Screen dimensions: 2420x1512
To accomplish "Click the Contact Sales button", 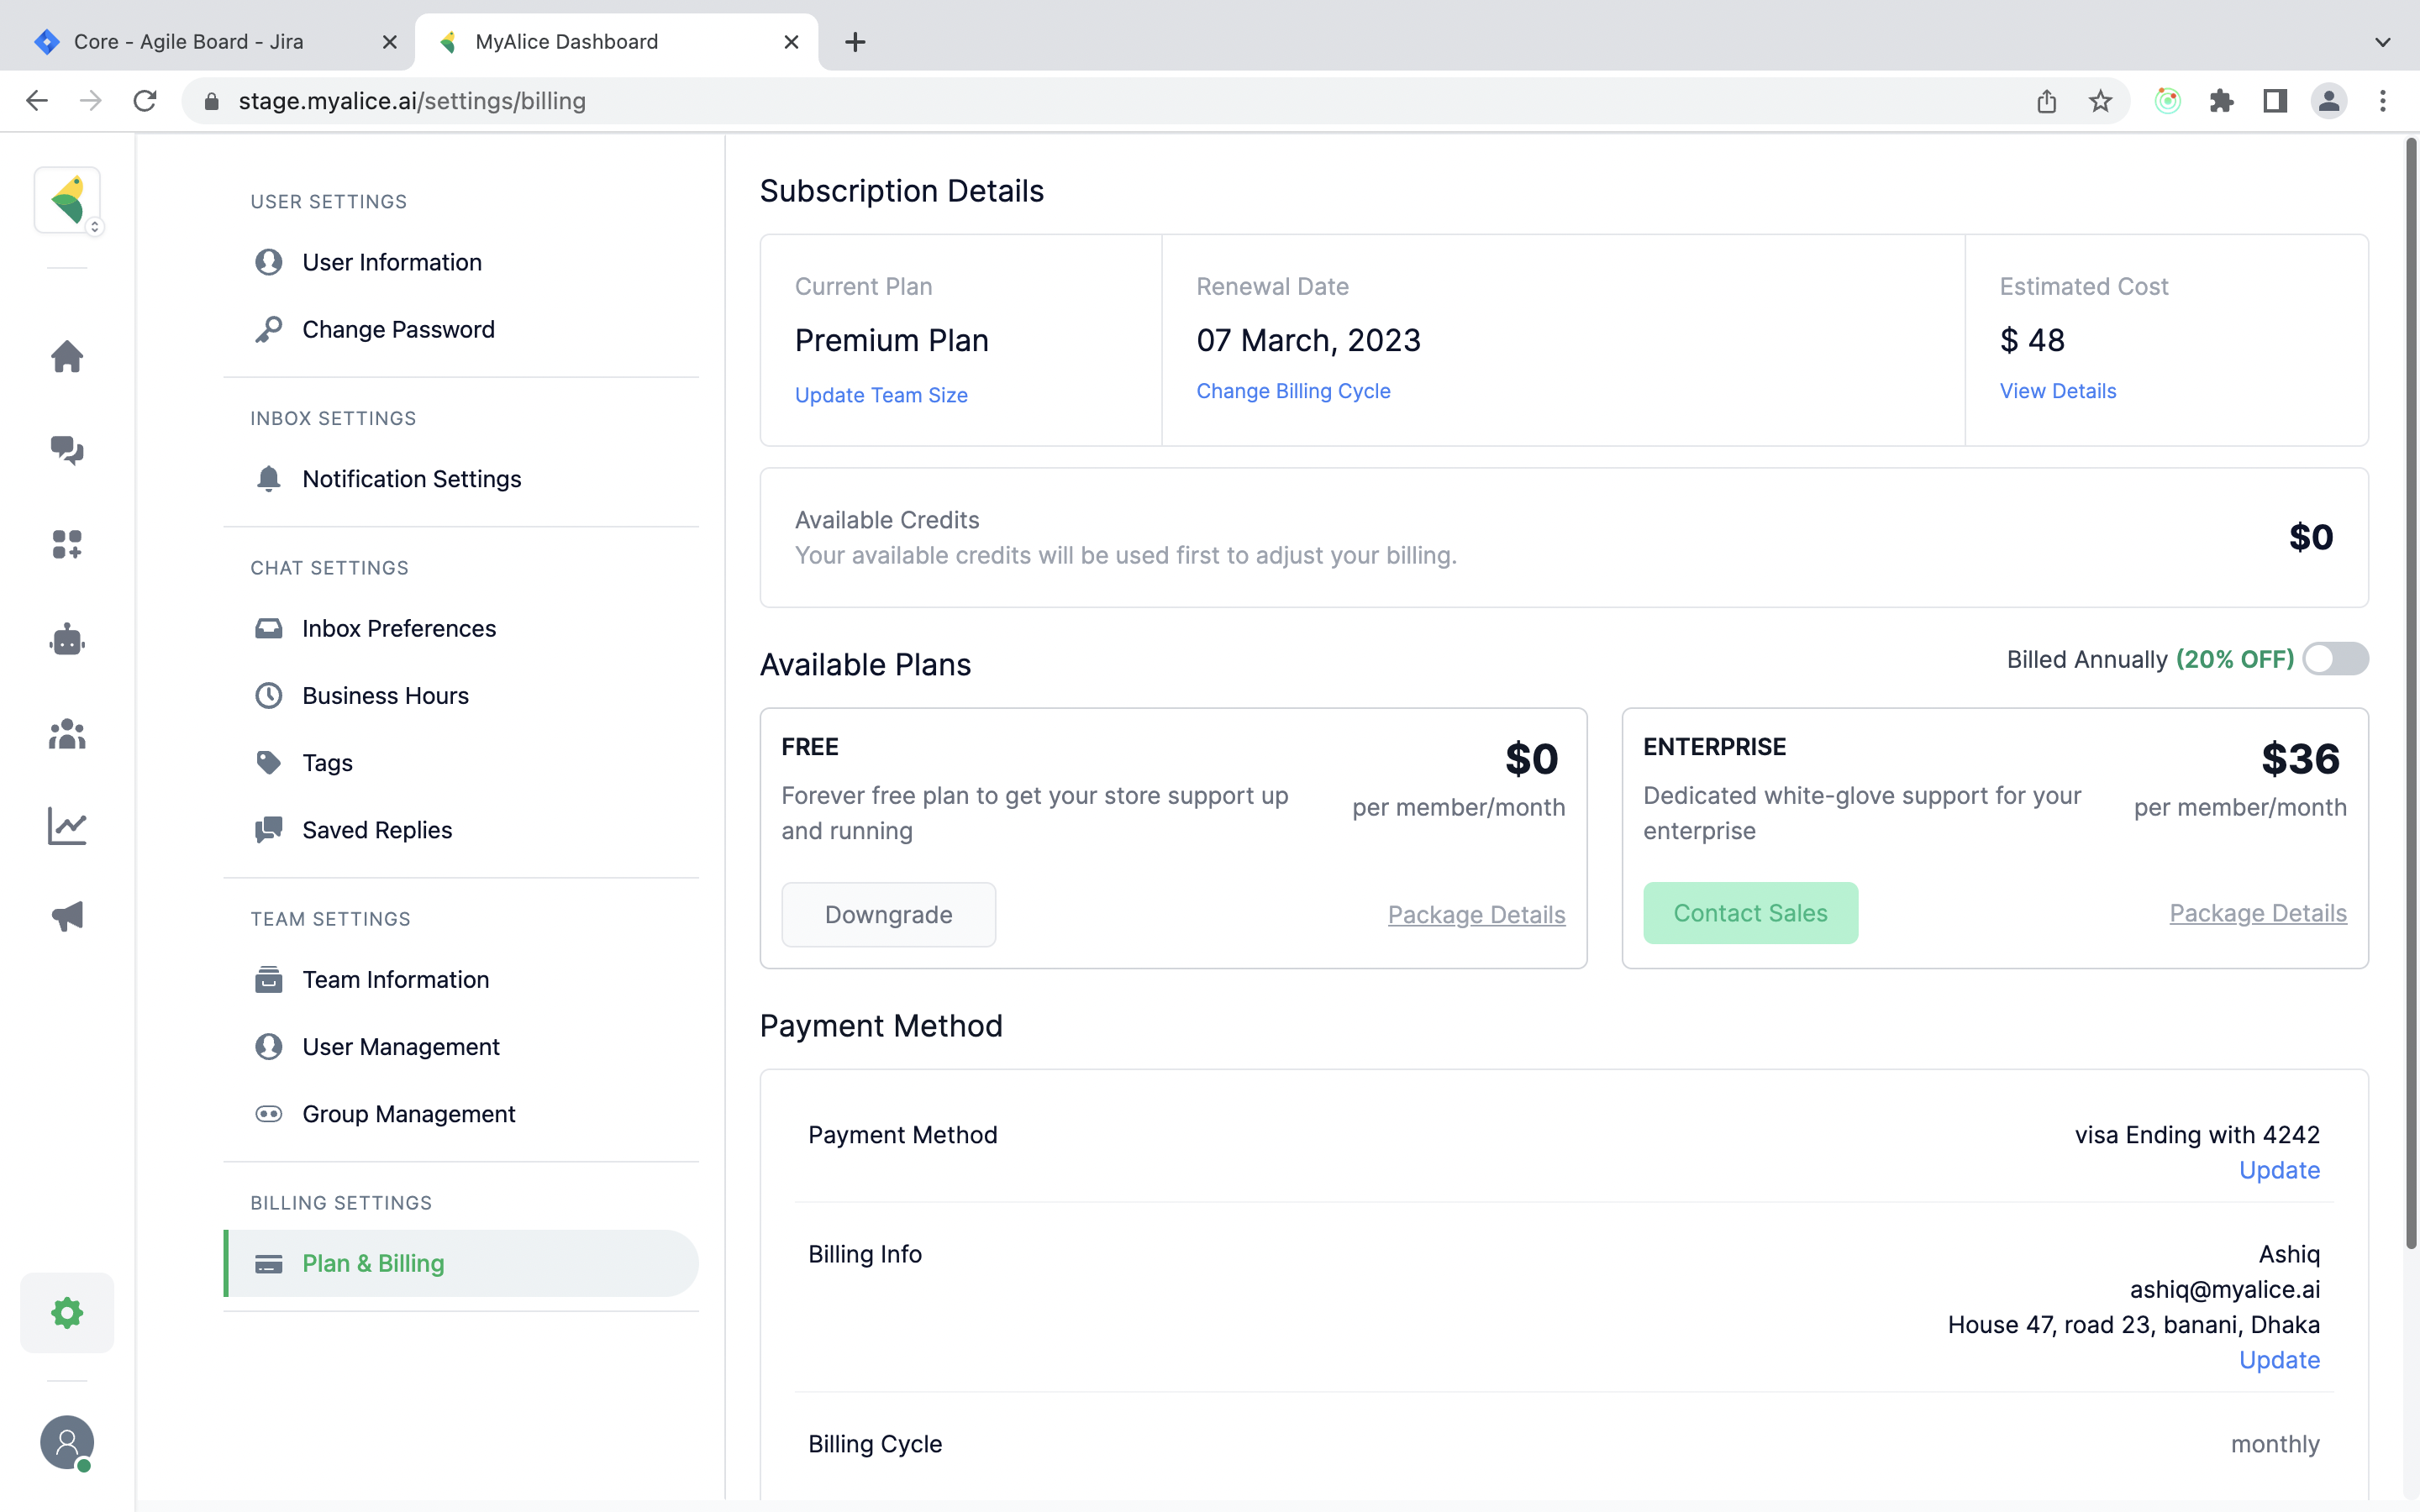I will click(1750, 913).
